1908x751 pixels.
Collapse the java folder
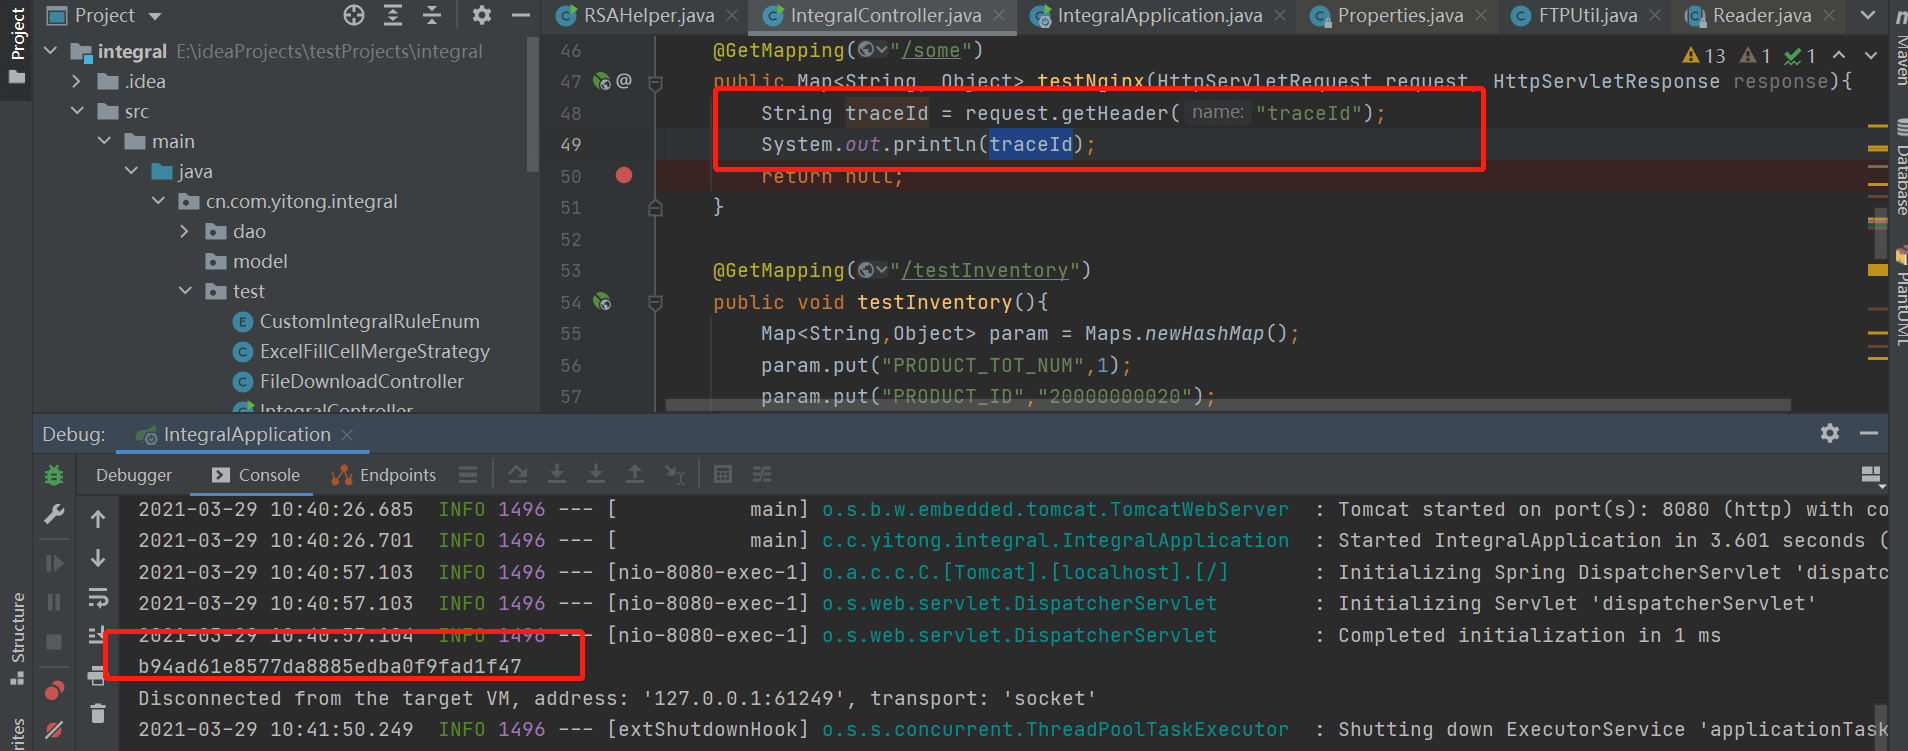(x=131, y=171)
